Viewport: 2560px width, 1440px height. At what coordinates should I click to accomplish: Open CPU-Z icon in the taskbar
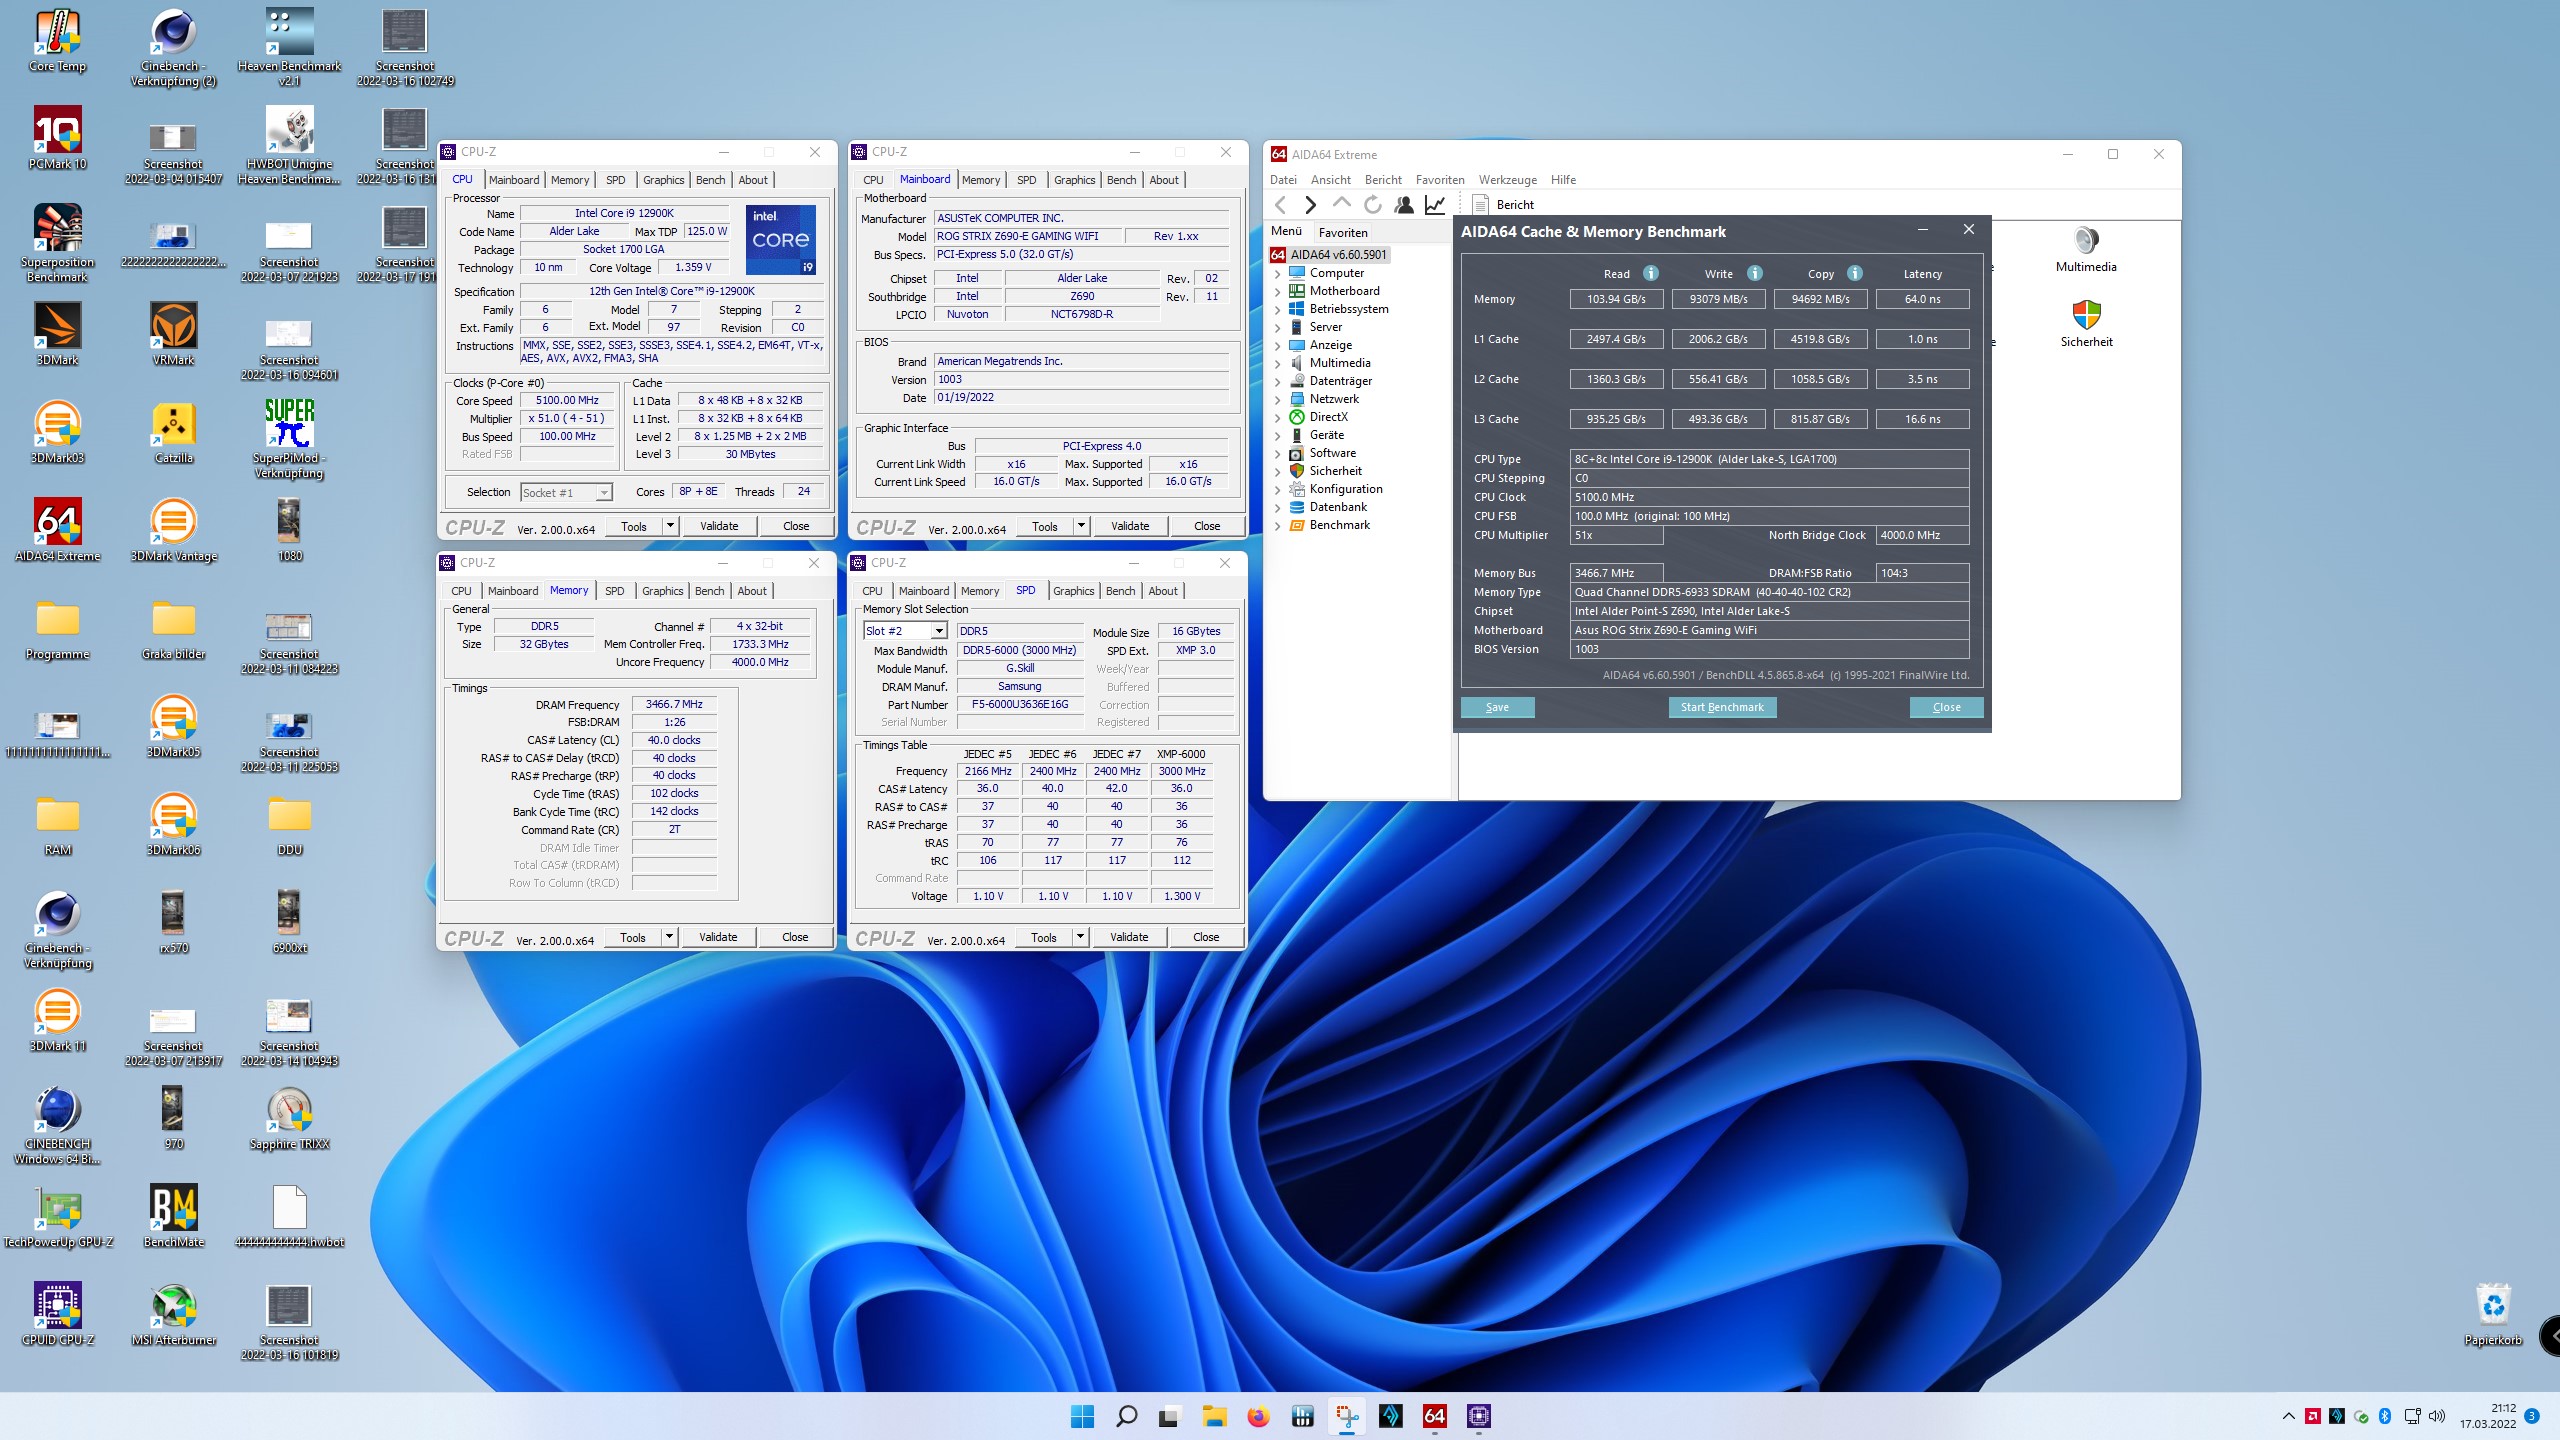coord(1478,1416)
